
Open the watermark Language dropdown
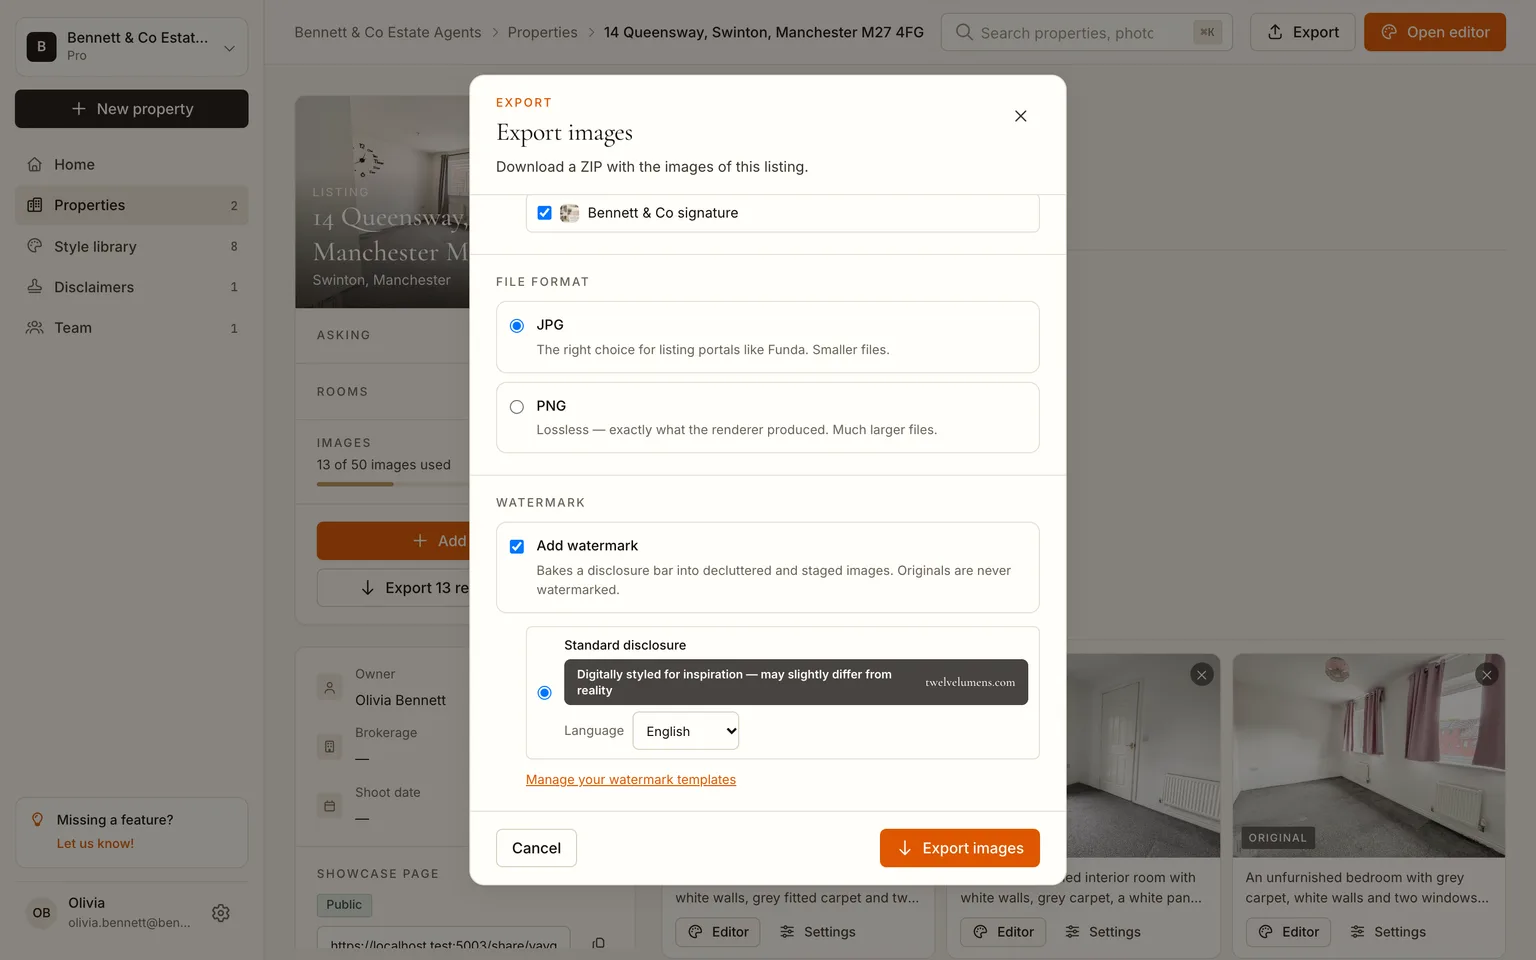pos(686,731)
